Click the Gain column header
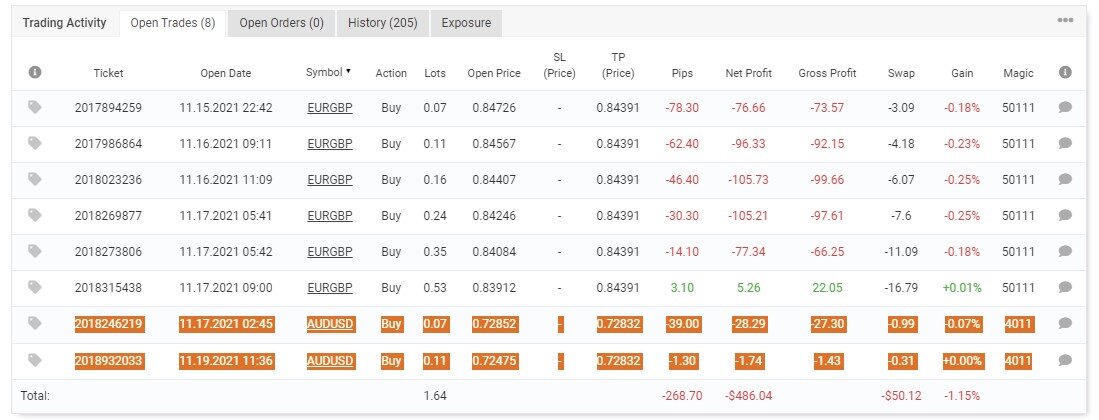This screenshot has height=420, width=1099. tap(962, 73)
